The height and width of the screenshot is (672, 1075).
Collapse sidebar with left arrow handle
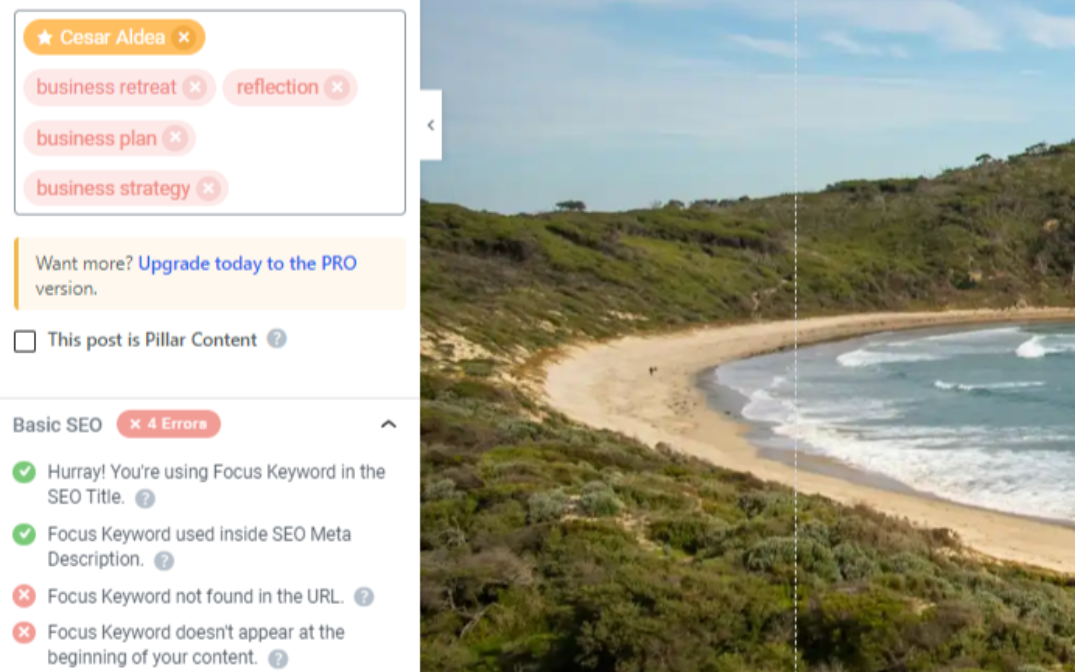coord(431,125)
